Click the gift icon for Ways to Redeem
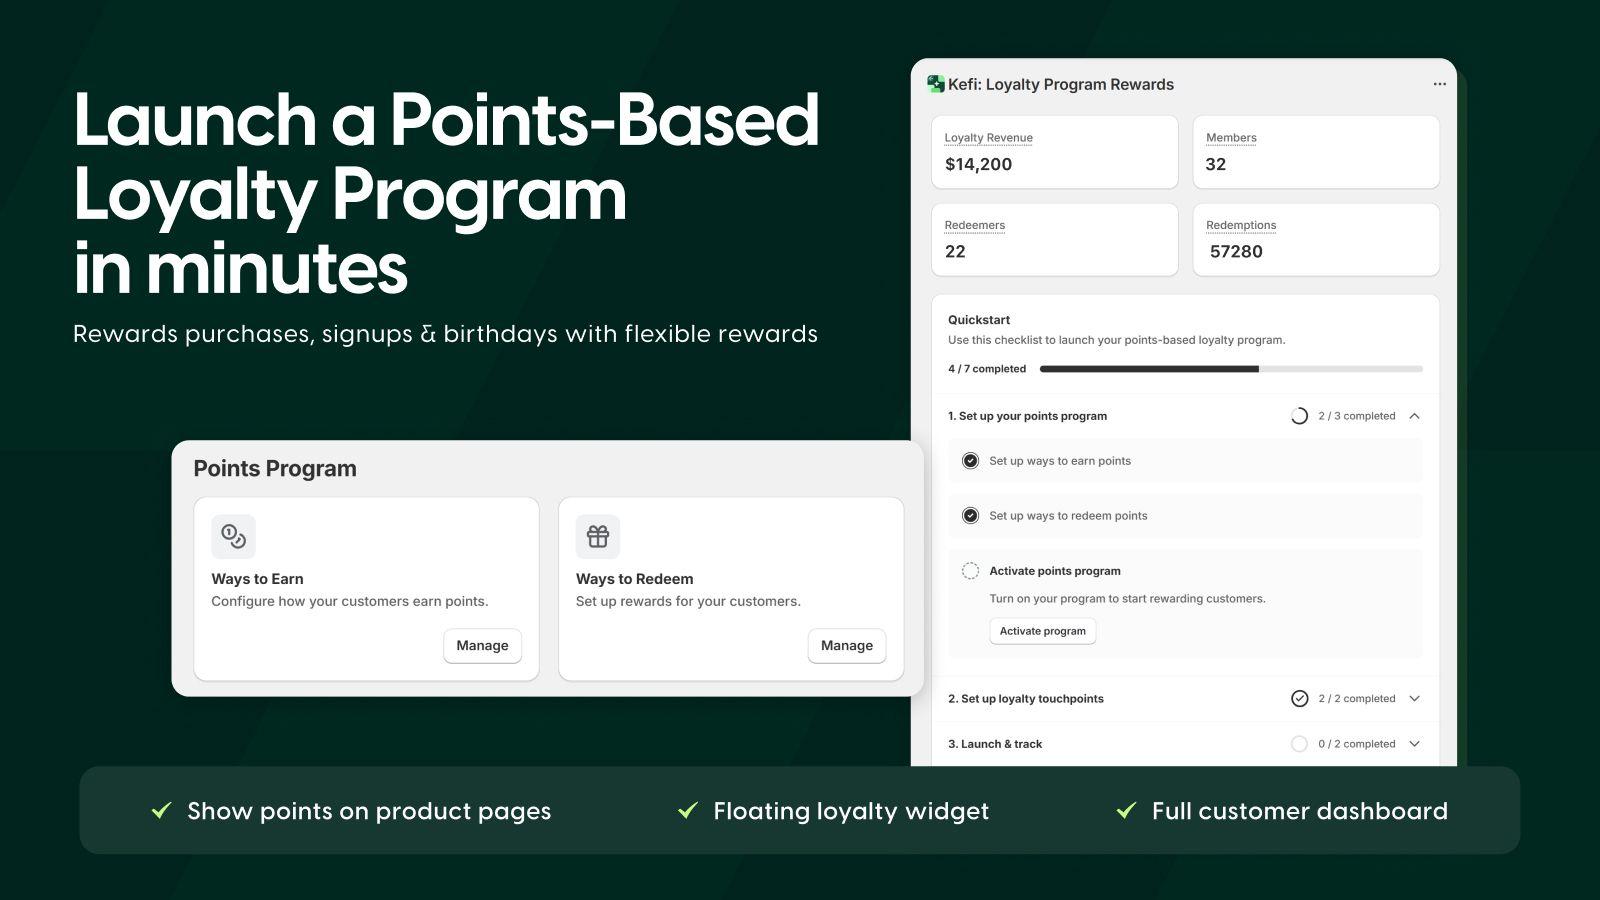 [x=597, y=536]
